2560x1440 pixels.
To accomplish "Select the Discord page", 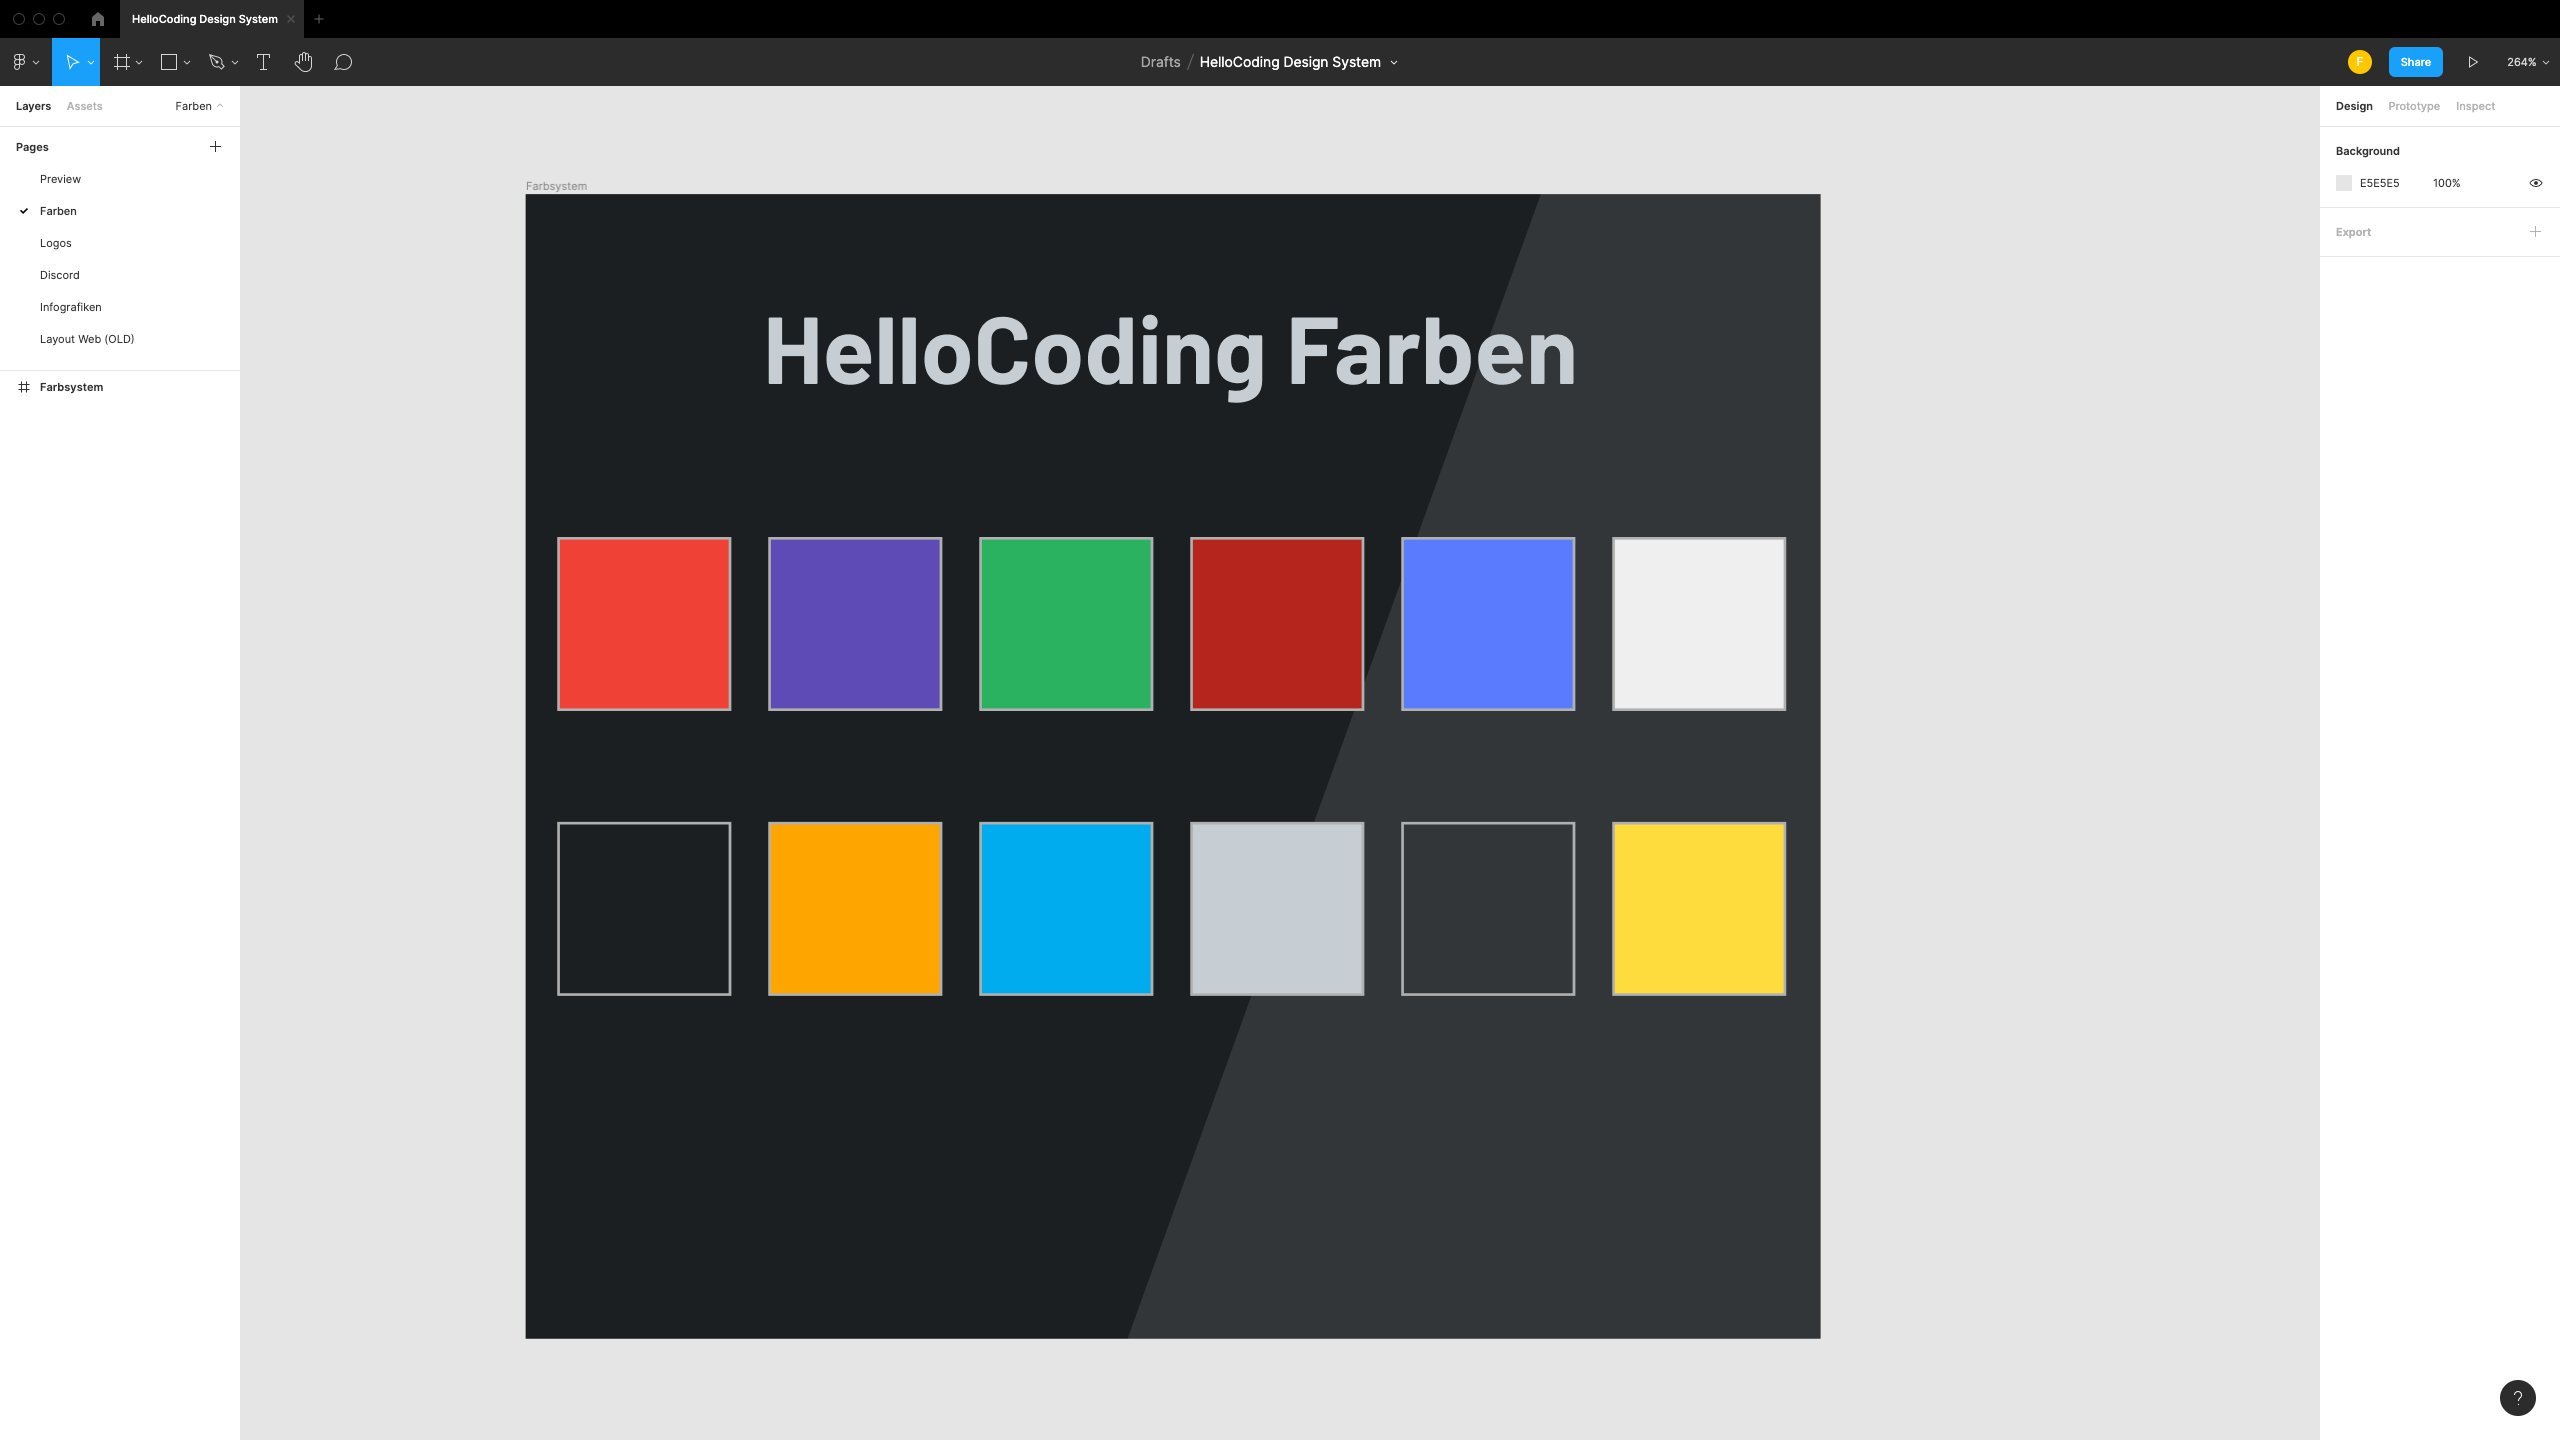I will (60, 274).
